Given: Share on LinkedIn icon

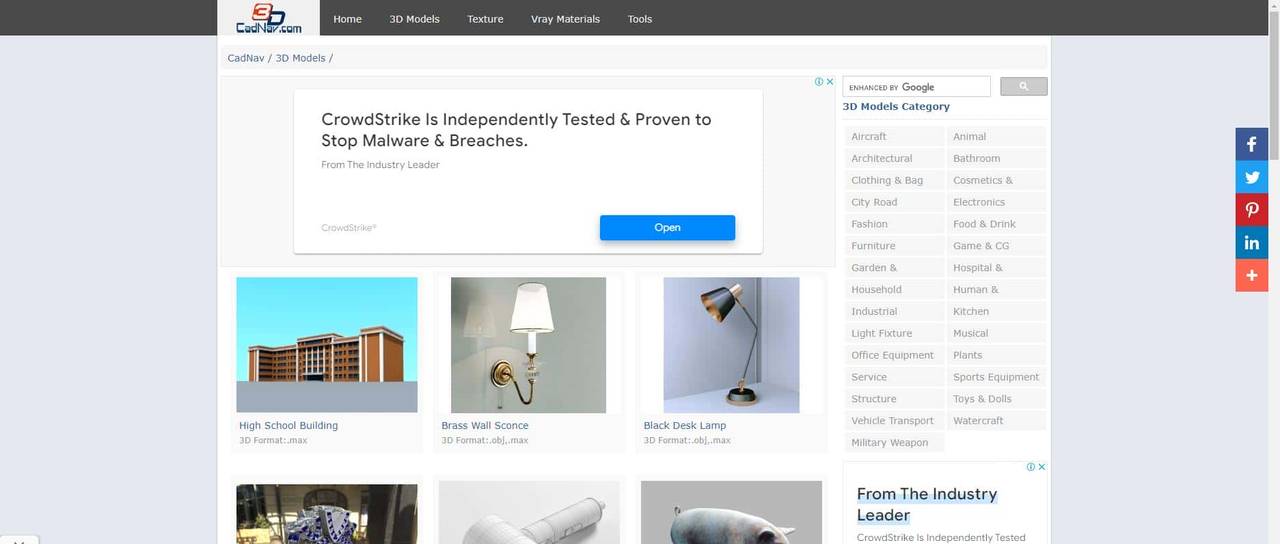Looking at the screenshot, I should [x=1251, y=242].
